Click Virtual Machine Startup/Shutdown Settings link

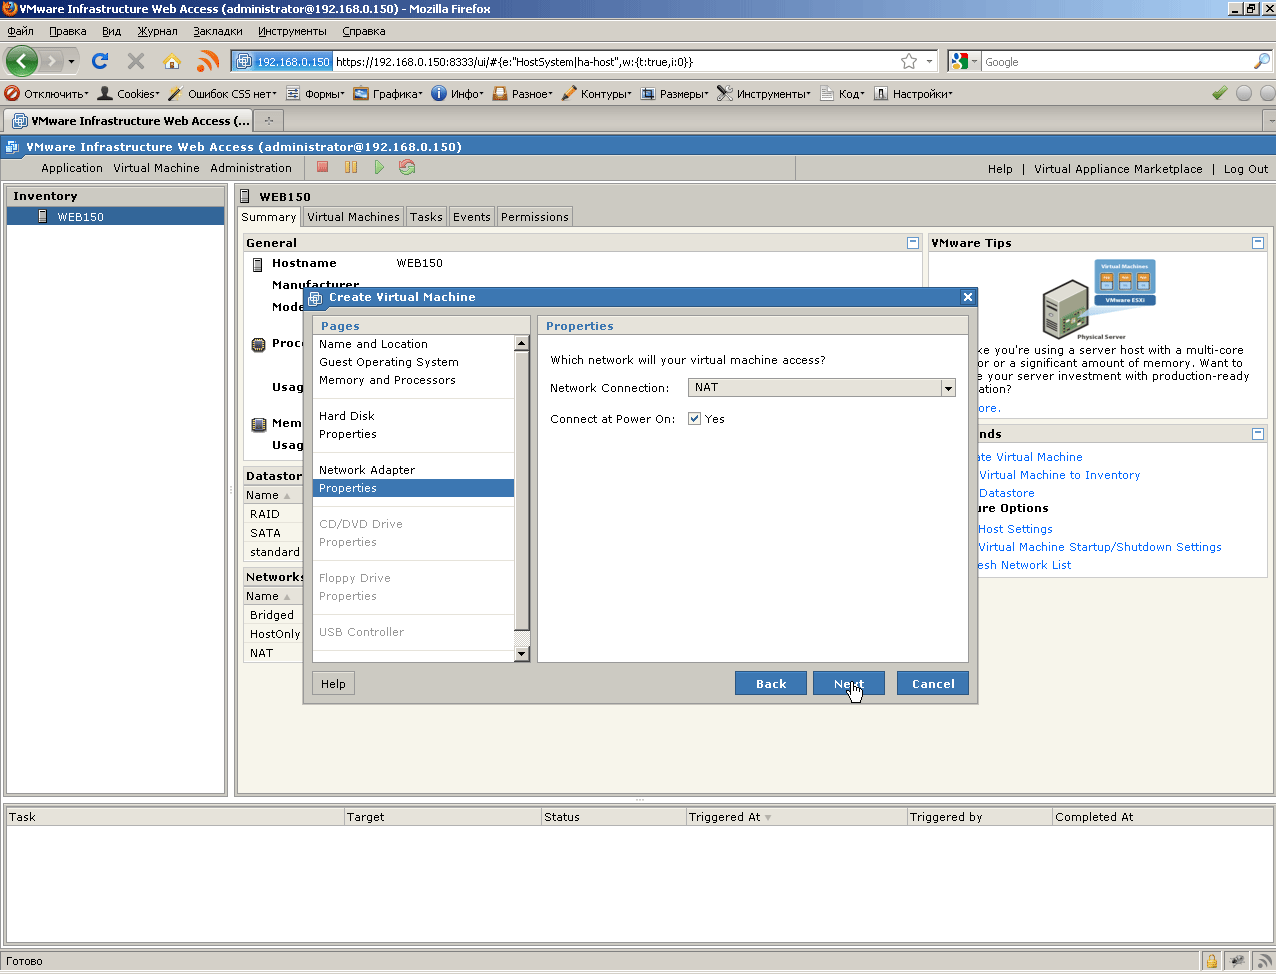click(x=1100, y=547)
